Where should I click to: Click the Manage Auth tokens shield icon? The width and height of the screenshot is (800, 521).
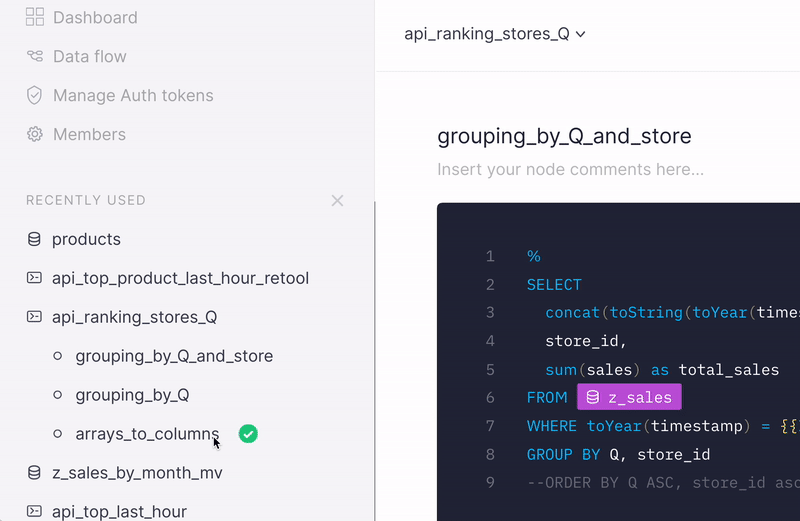coord(35,95)
